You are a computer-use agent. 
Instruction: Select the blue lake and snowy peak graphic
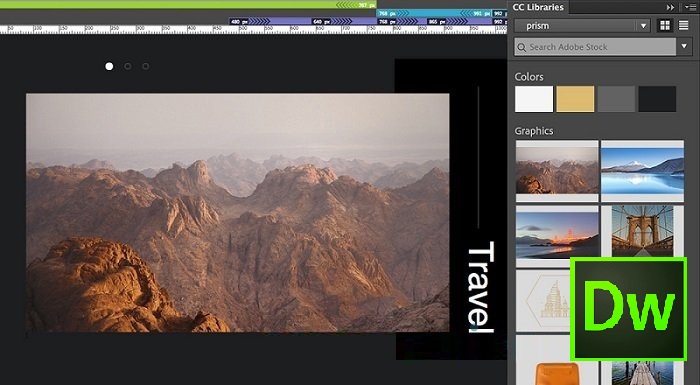642,171
